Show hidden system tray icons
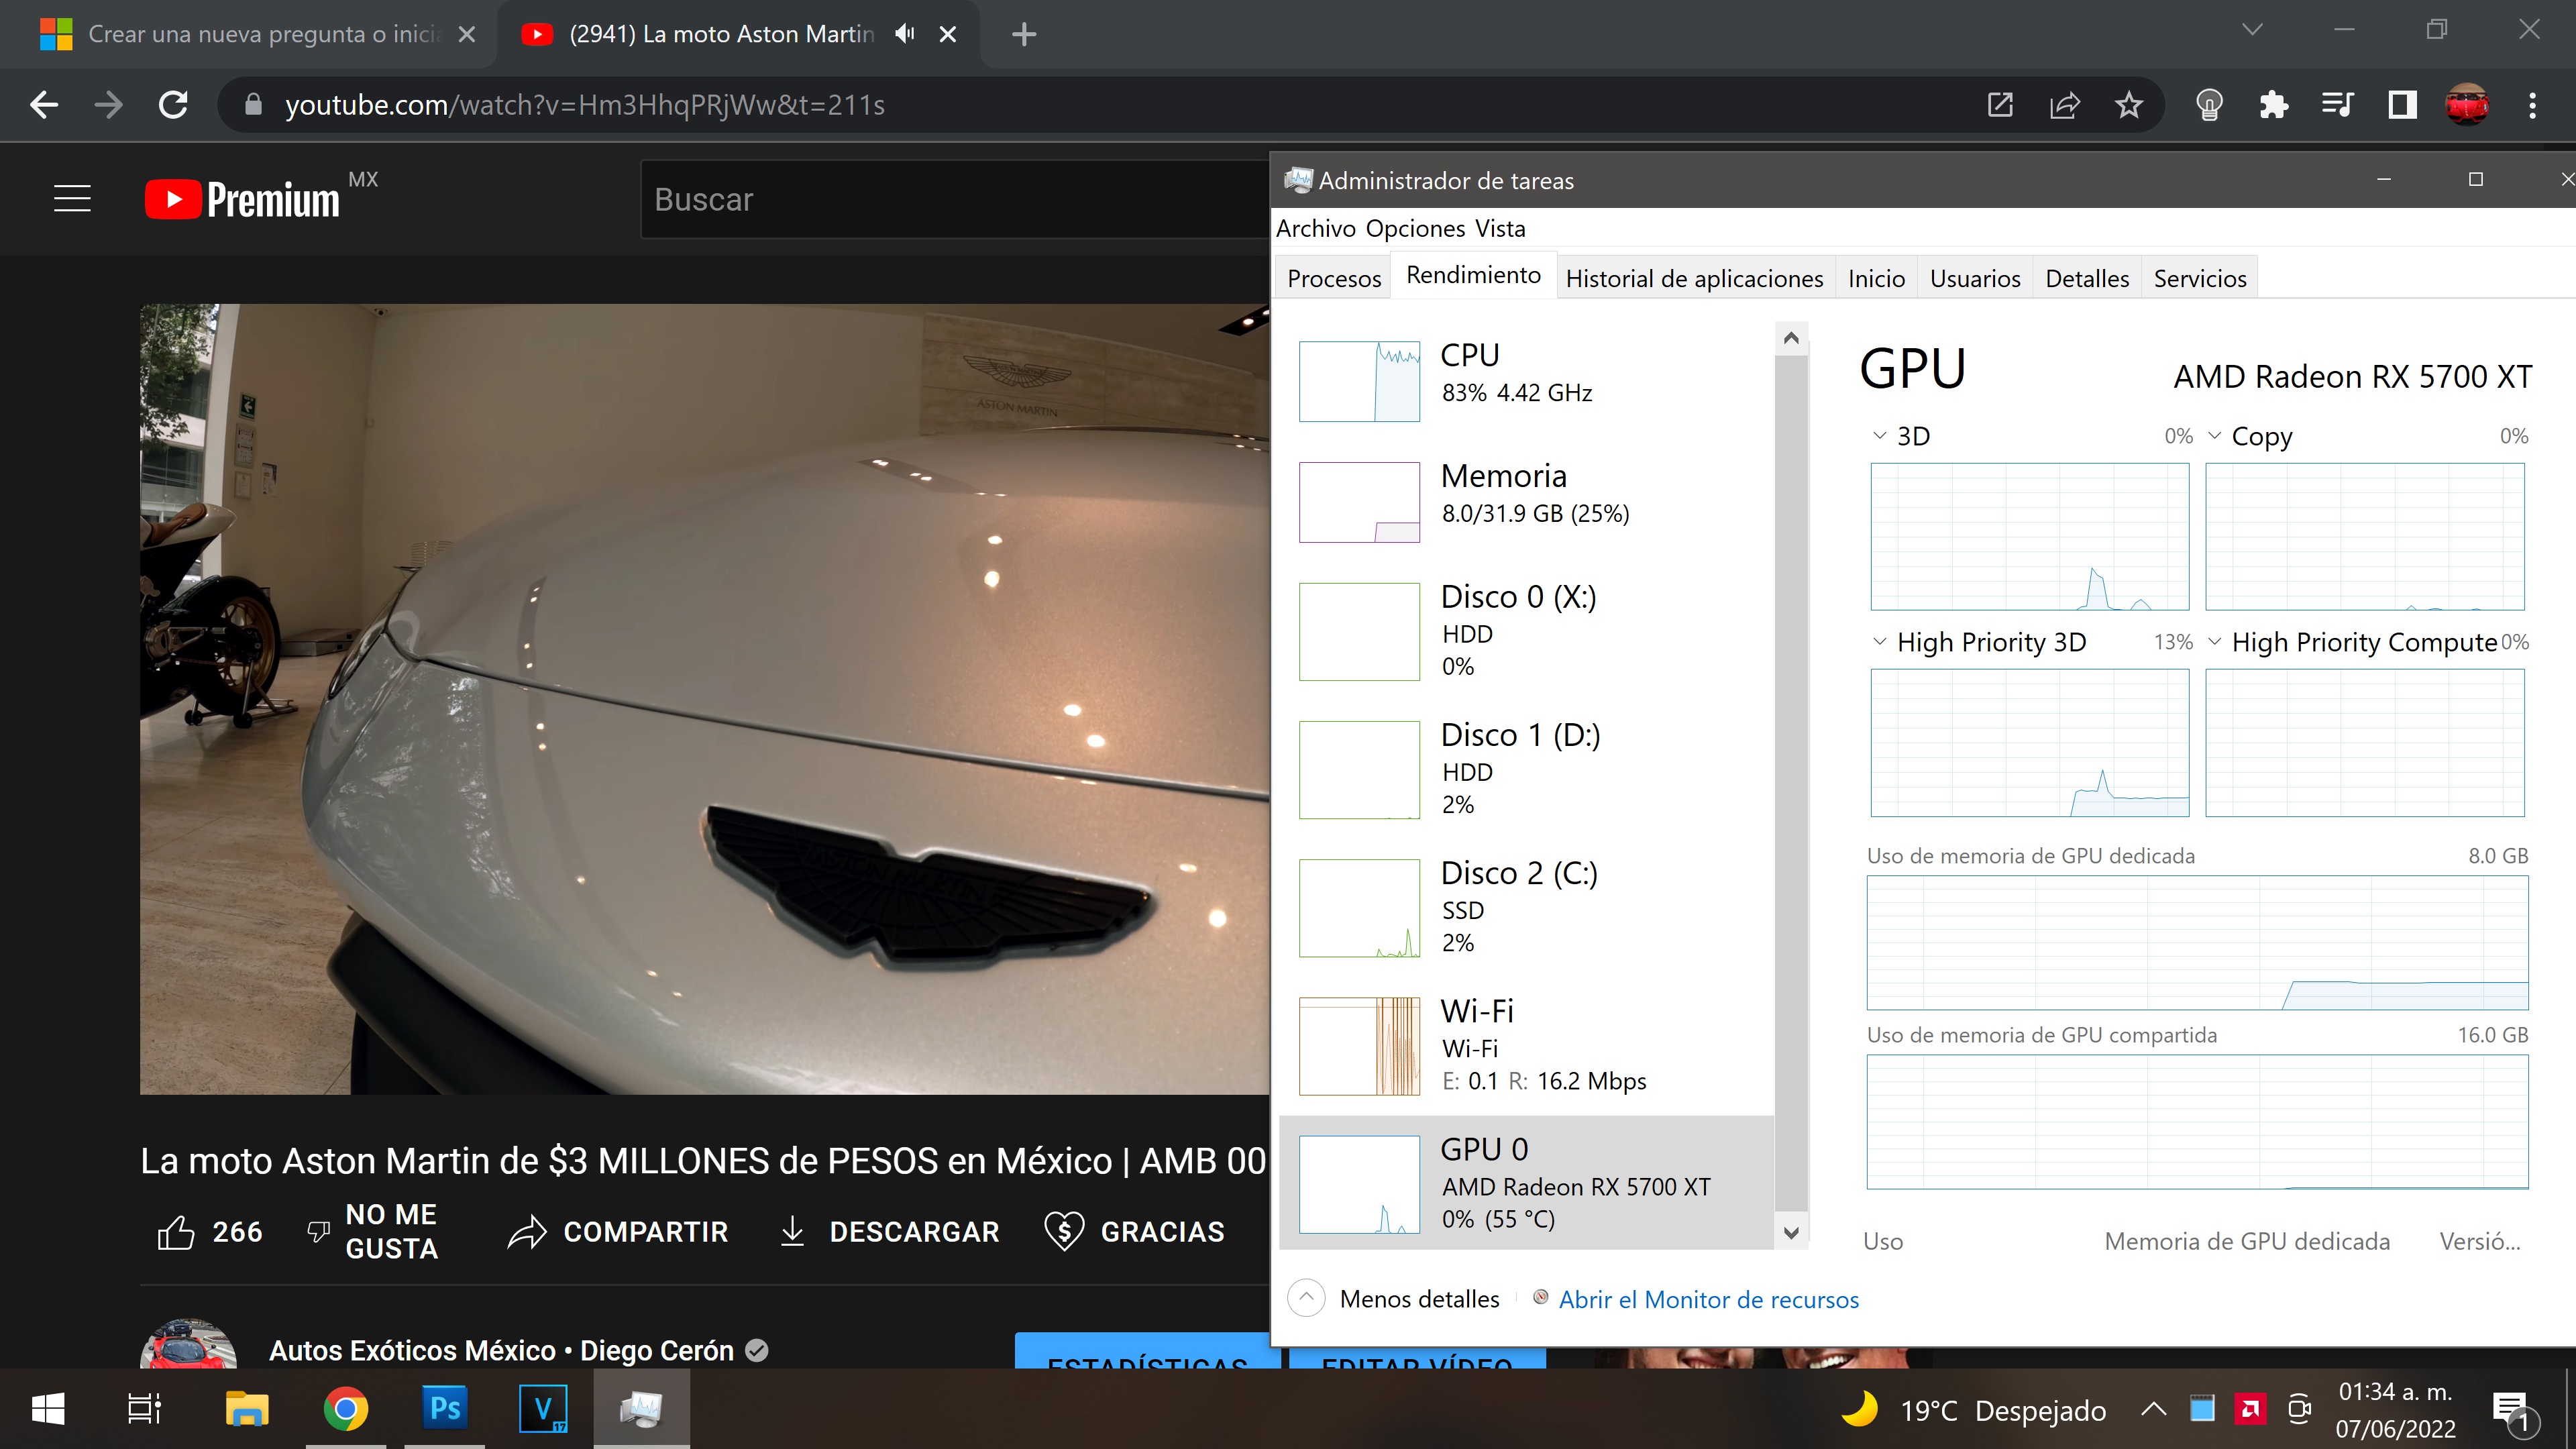 click(x=2153, y=1410)
